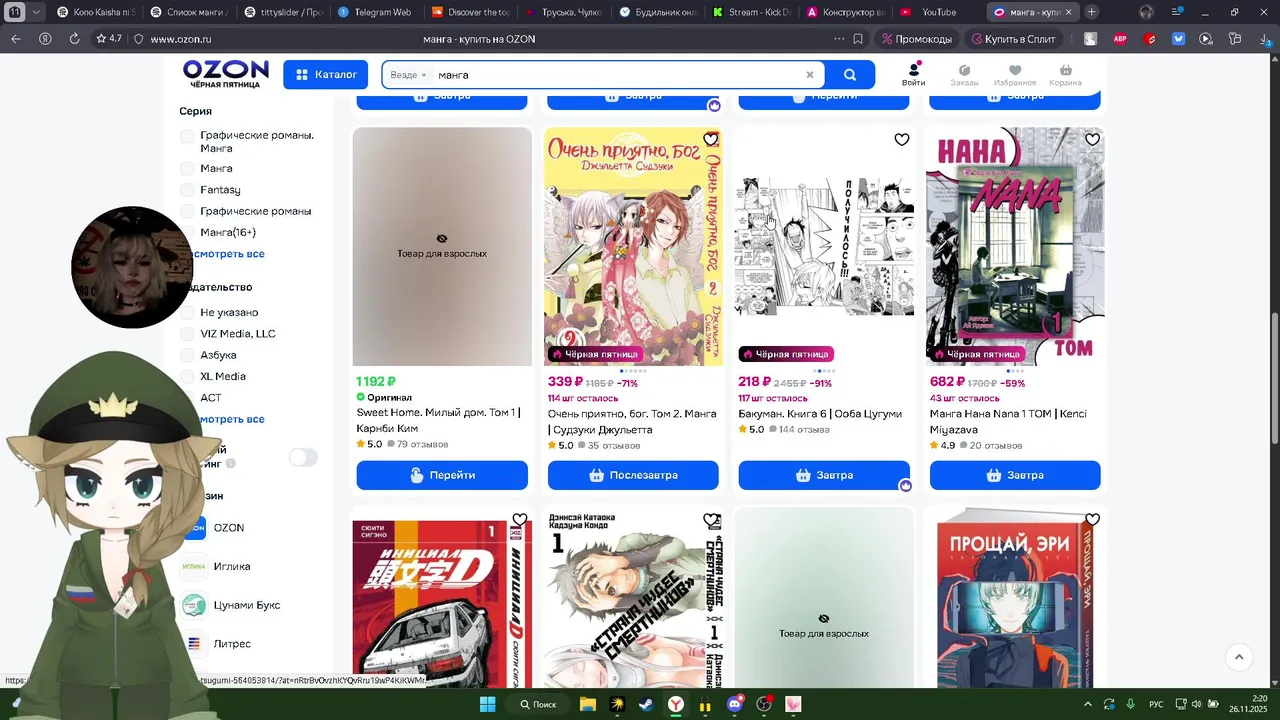Switch to the Список манги browser tab
The image size is (1280, 720).
190,12
